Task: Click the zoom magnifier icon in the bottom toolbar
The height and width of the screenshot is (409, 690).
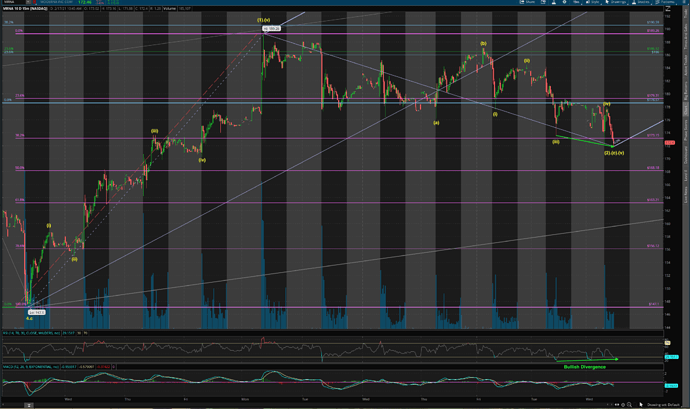Action: 629,404
